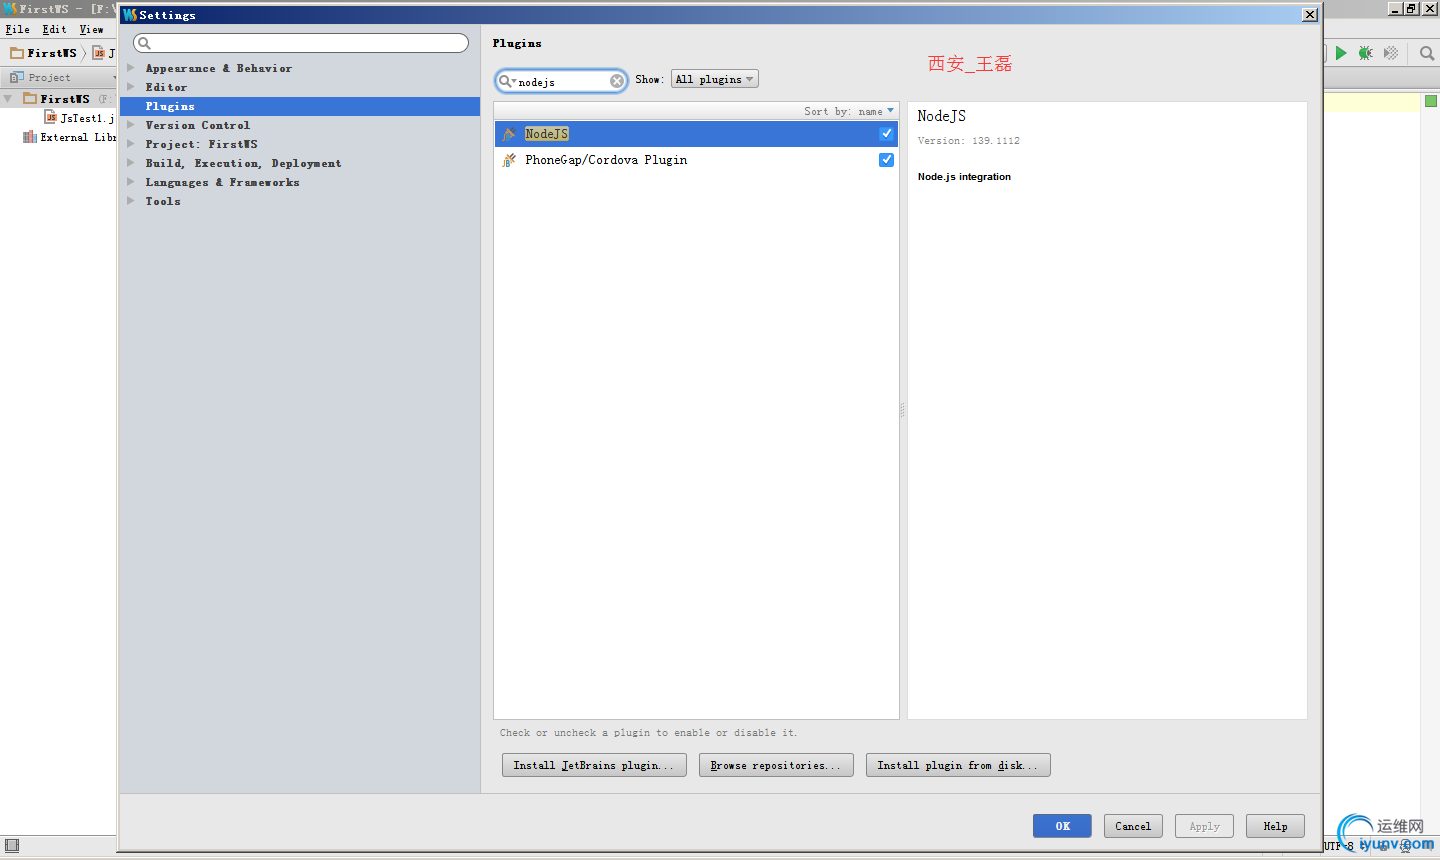
Task: Confirm settings with OK button
Action: tap(1062, 826)
